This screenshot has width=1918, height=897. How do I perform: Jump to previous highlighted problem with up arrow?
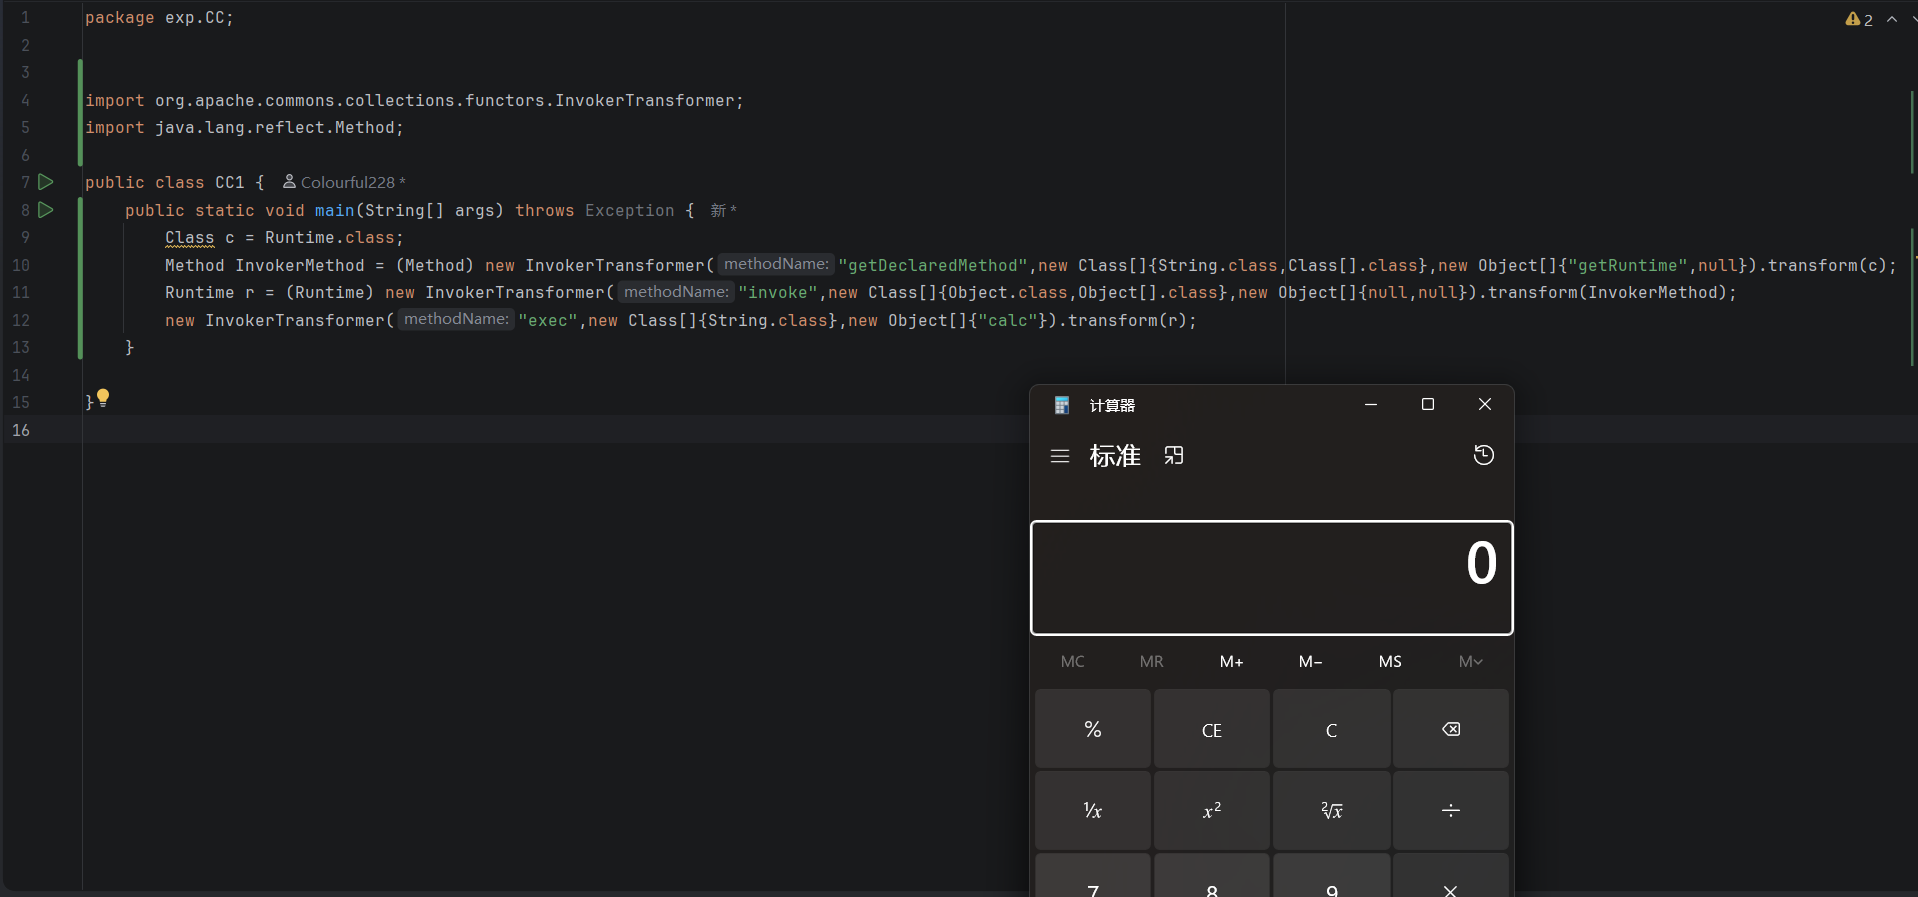click(x=1892, y=19)
